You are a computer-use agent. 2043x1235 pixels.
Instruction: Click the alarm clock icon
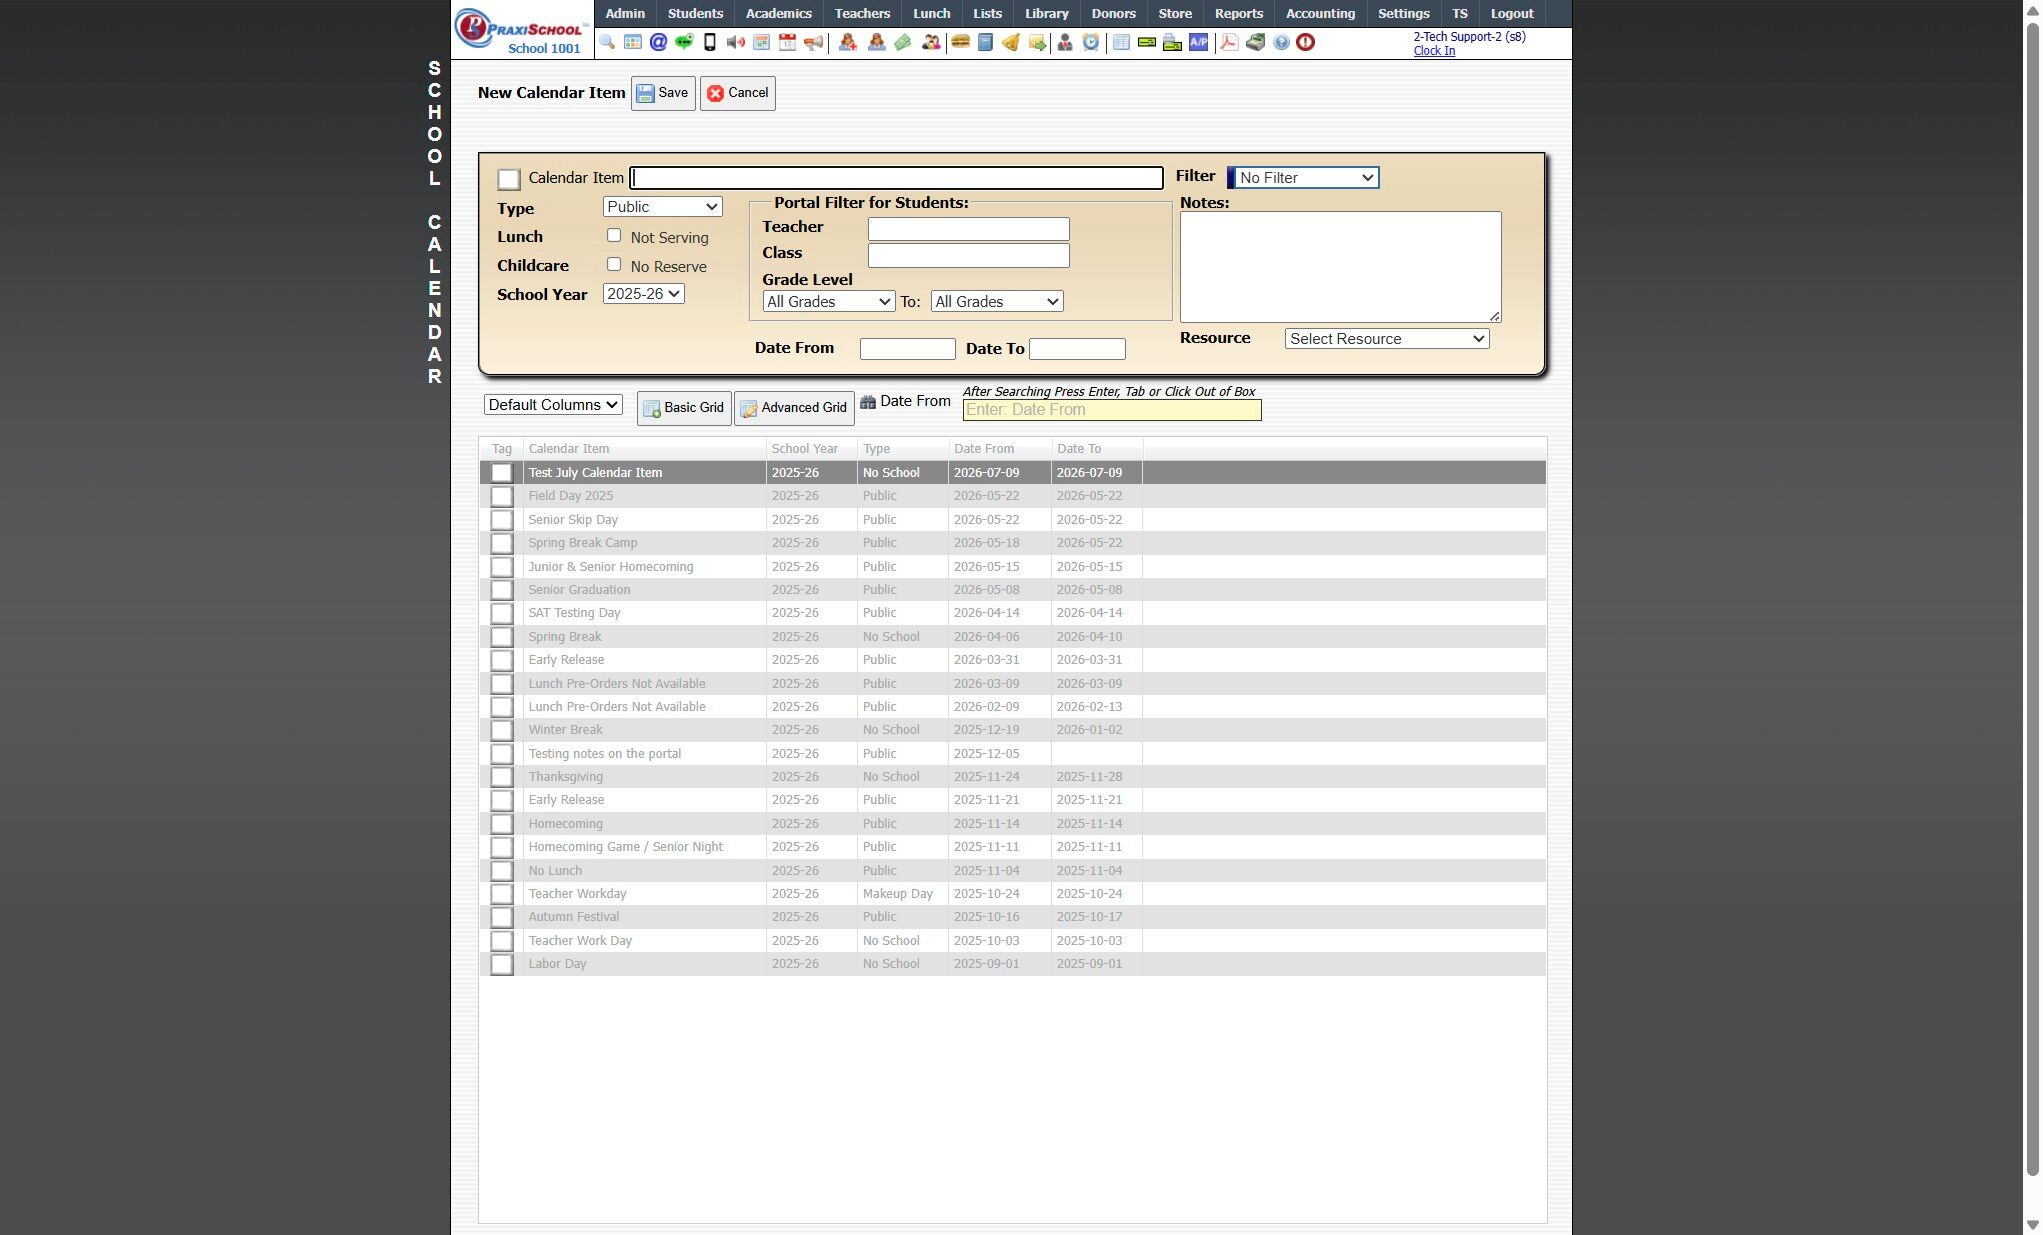point(1091,42)
